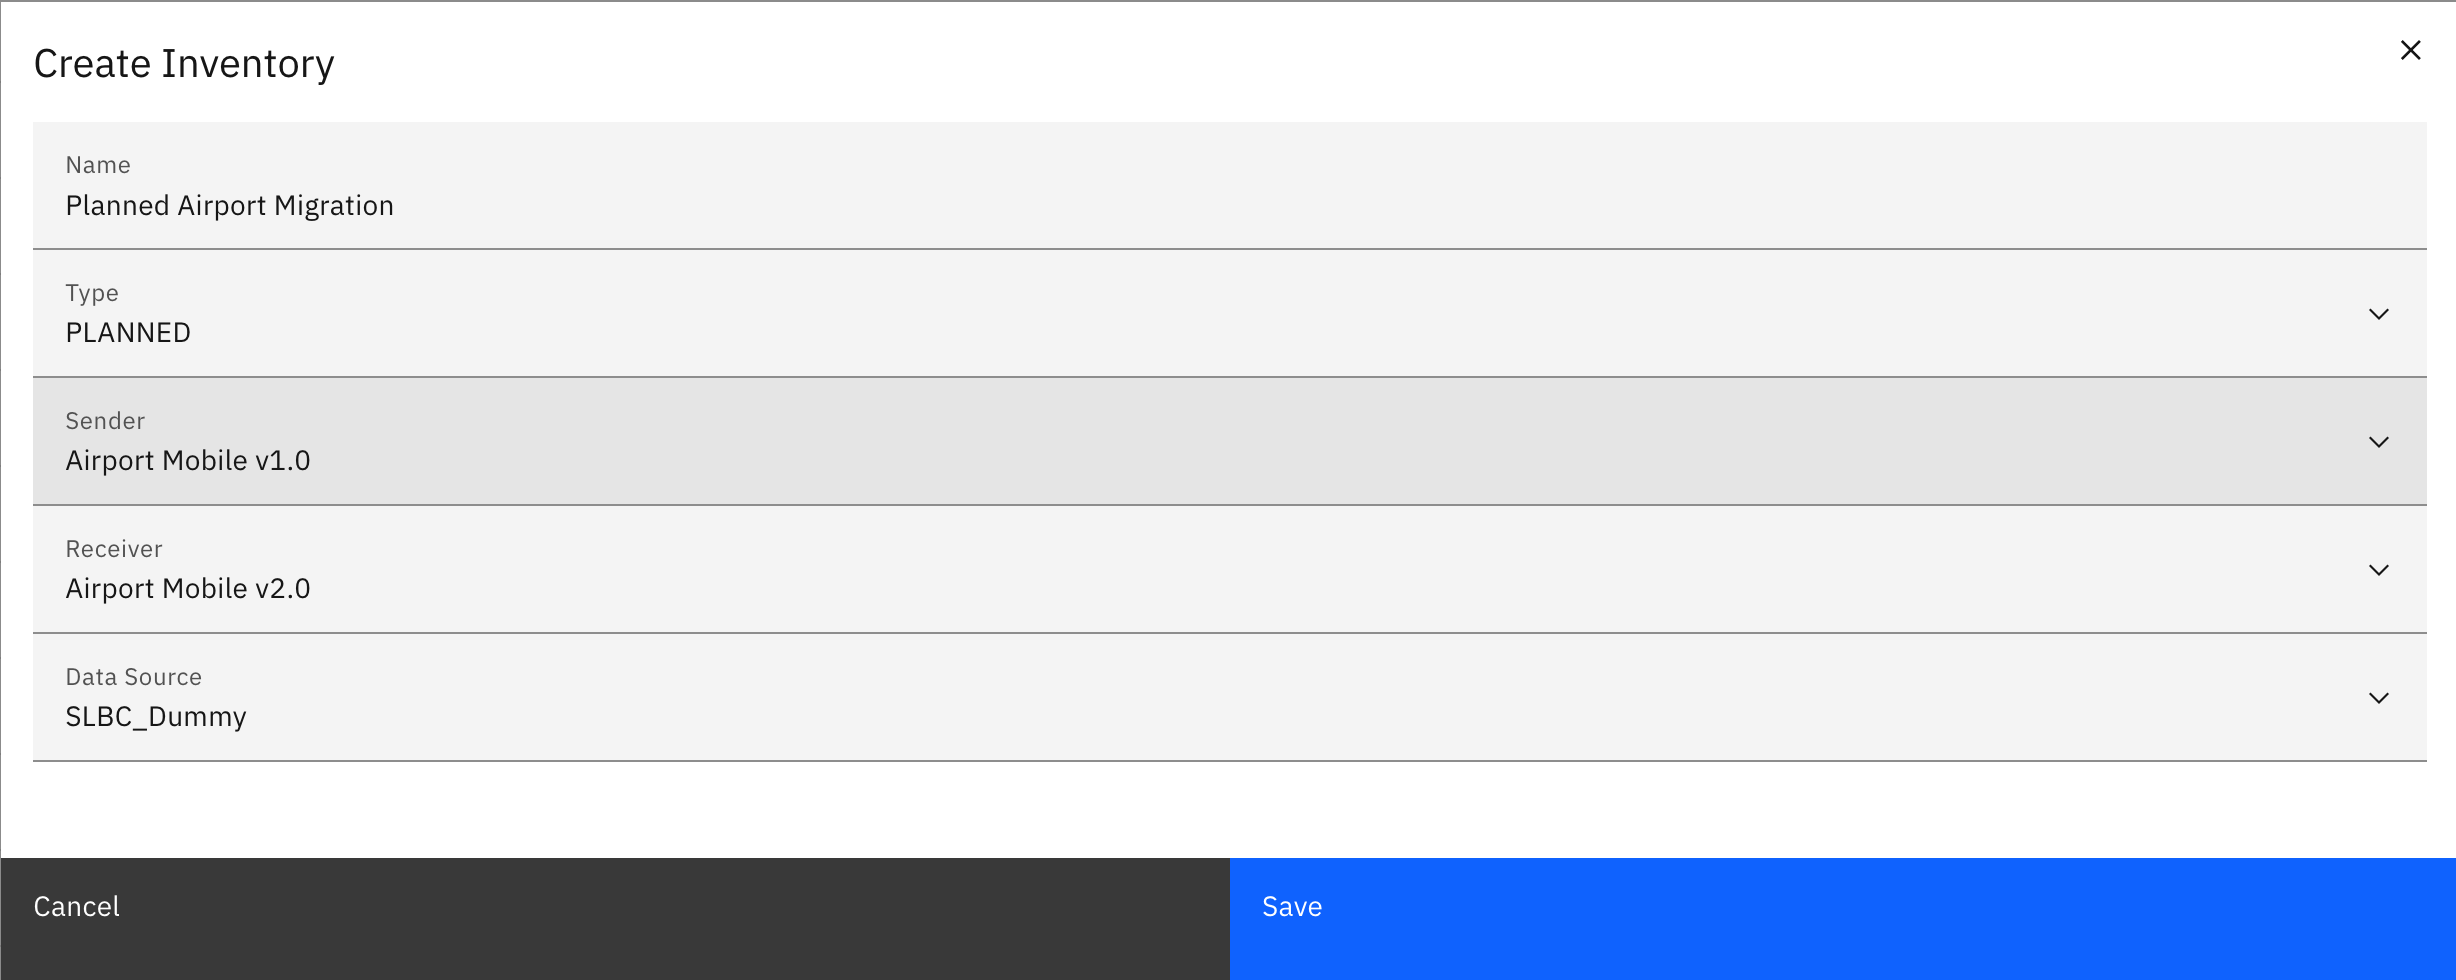Click the Type field chevron arrow
Screen dimensions: 2456x980
click(2378, 314)
